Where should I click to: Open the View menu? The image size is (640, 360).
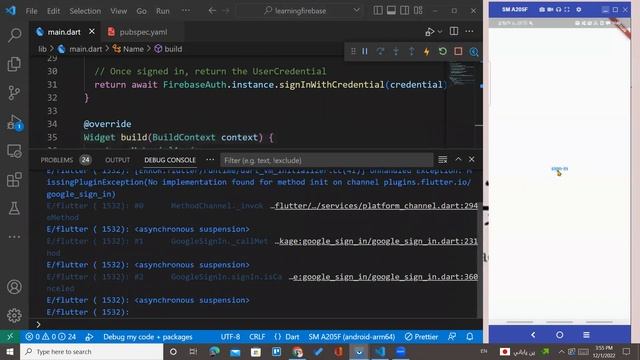(119, 11)
